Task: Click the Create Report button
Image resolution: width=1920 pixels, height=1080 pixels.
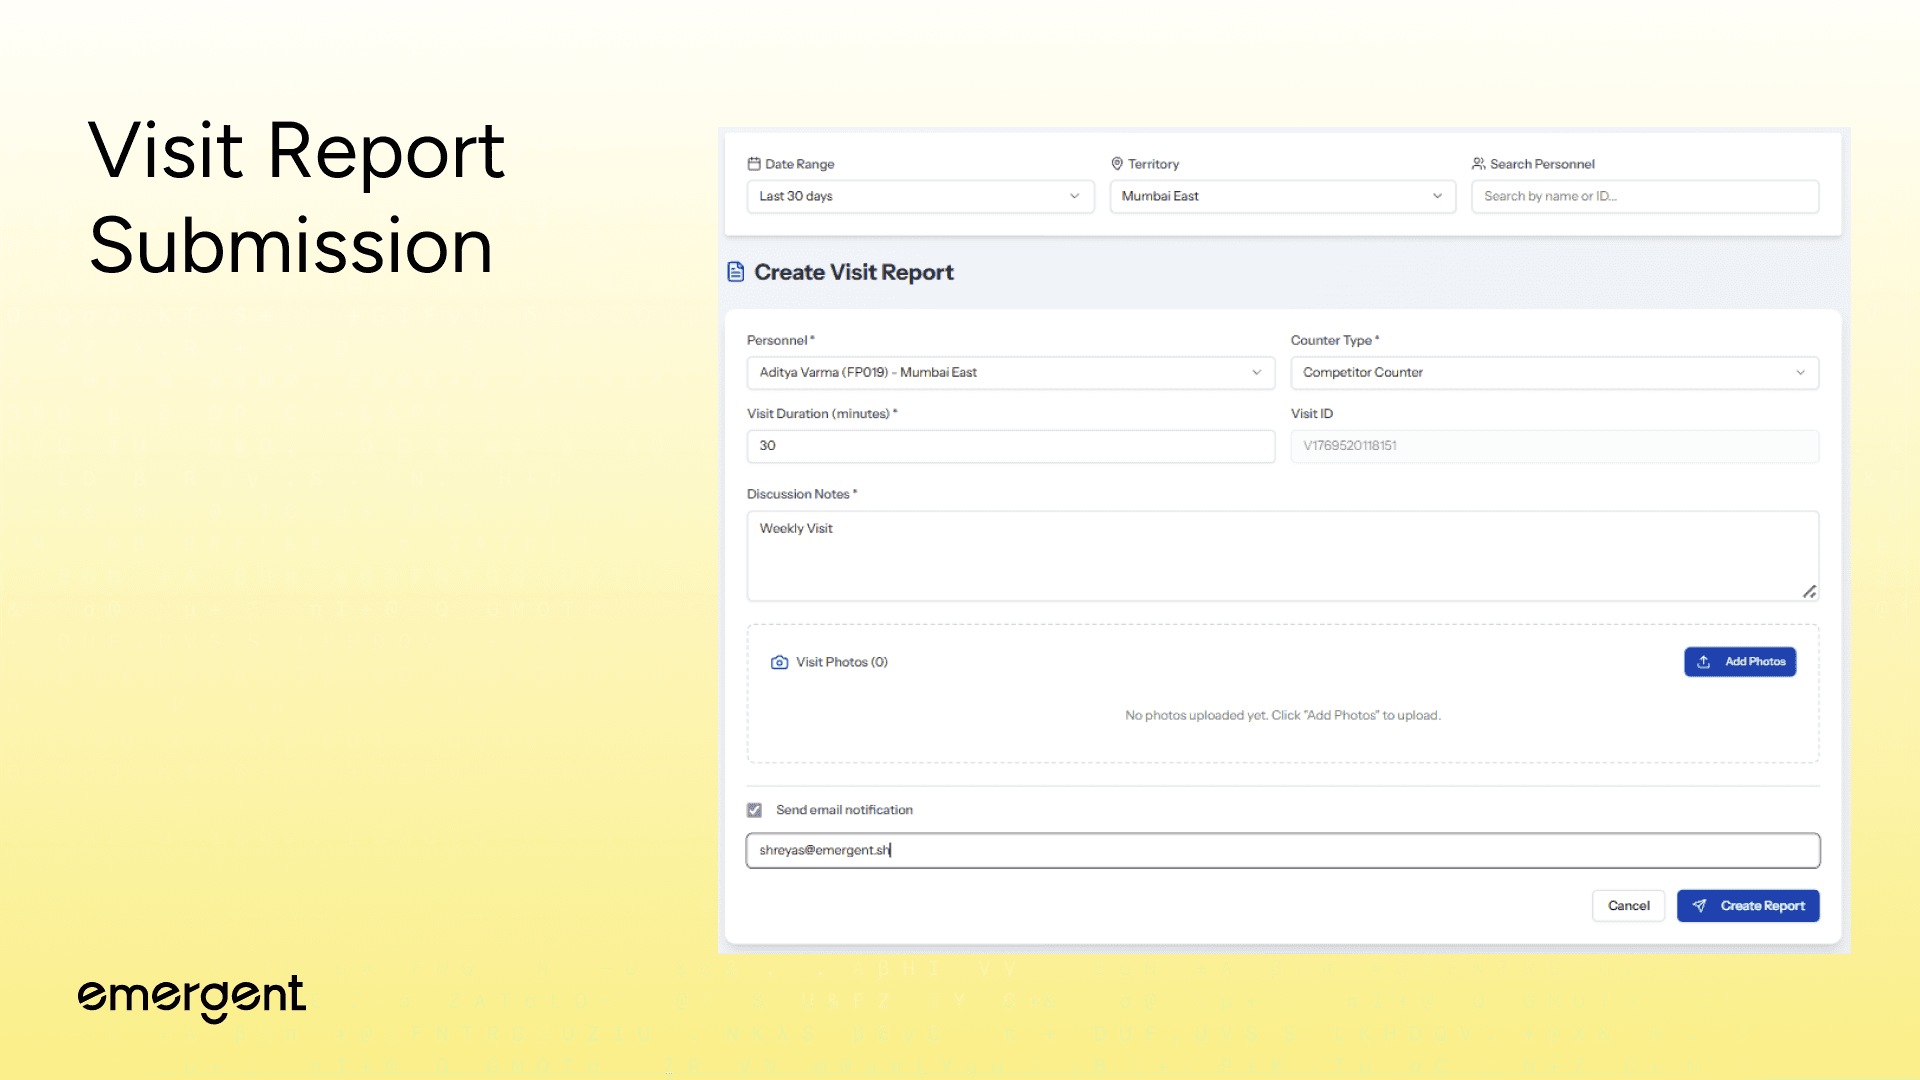Action: click(x=1748, y=906)
